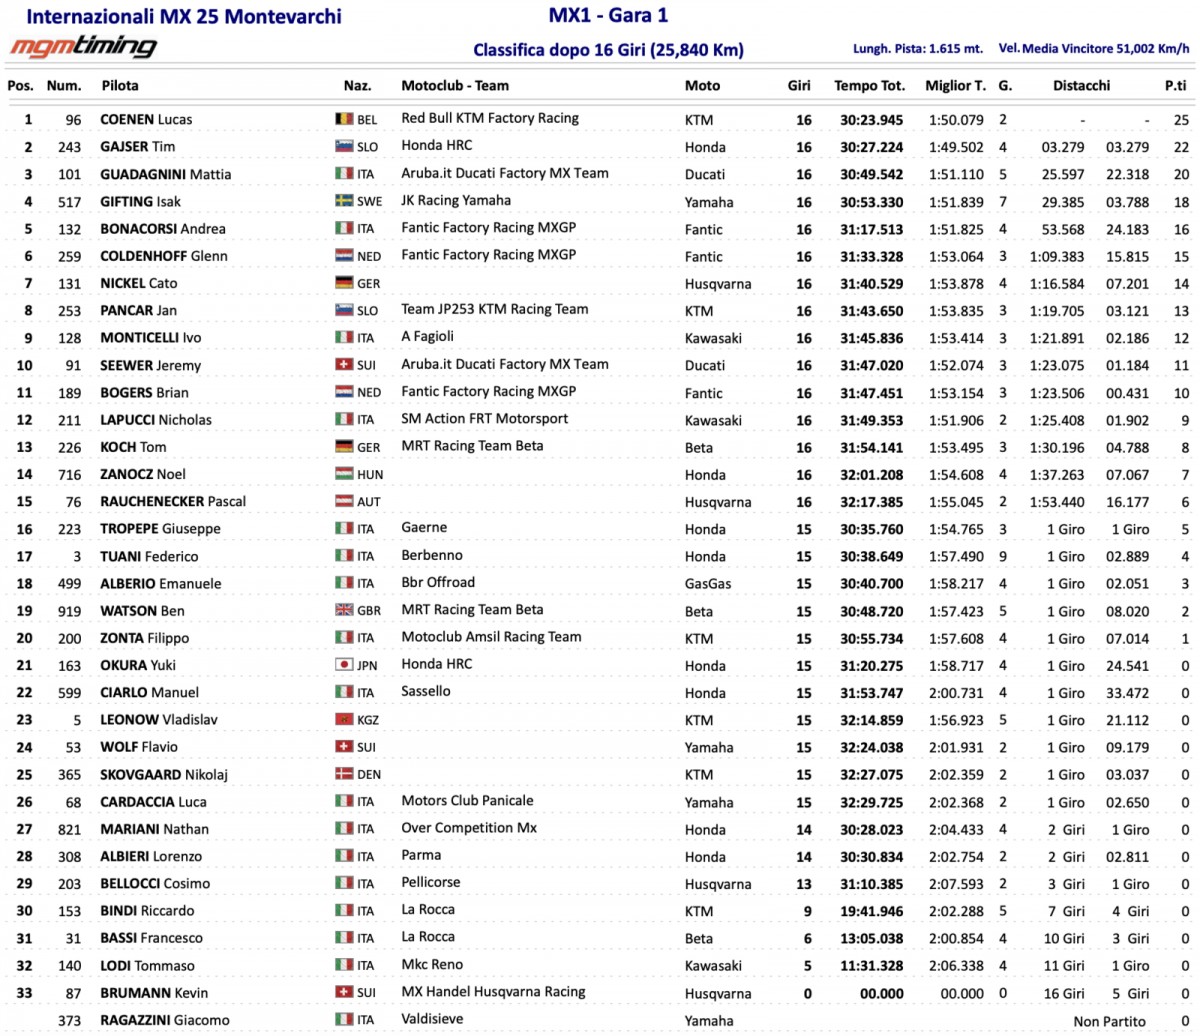Click rider name GUADAGNINI Mattia
Image resolution: width=1200 pixels, height=1036 pixels.
point(166,174)
